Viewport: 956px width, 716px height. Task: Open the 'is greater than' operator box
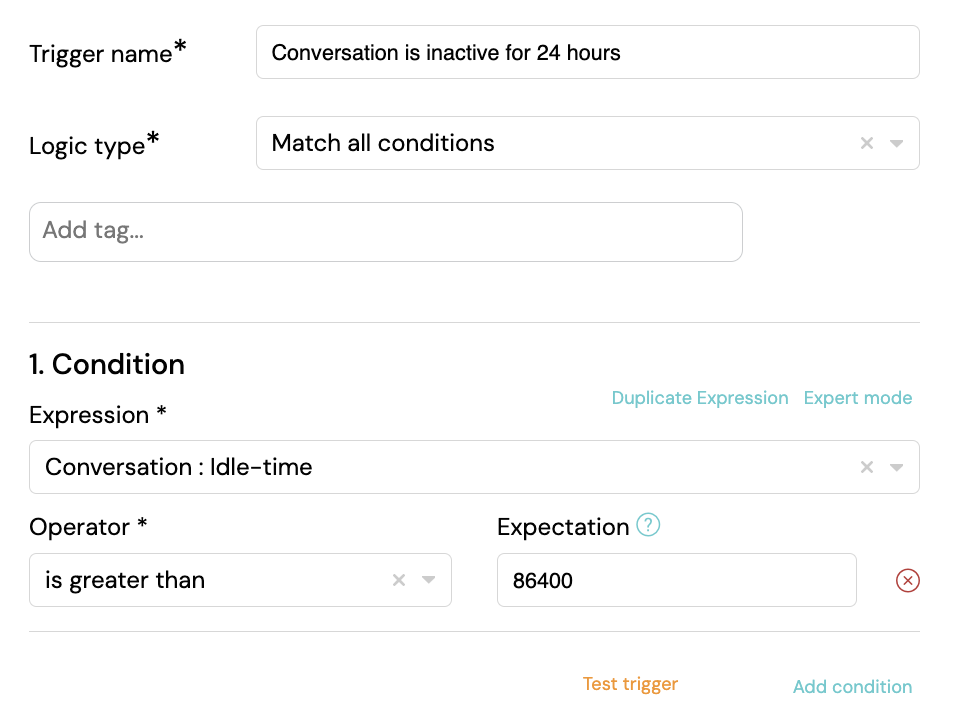click(240, 580)
